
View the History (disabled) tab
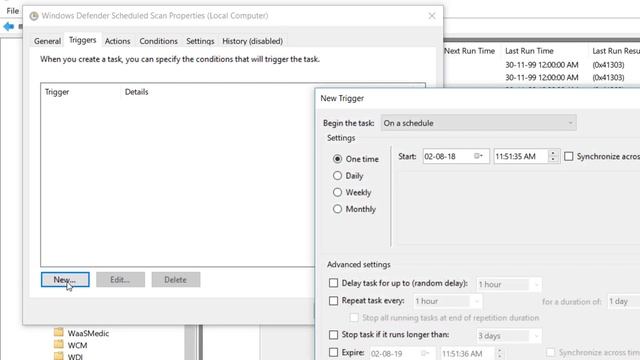tap(252, 41)
